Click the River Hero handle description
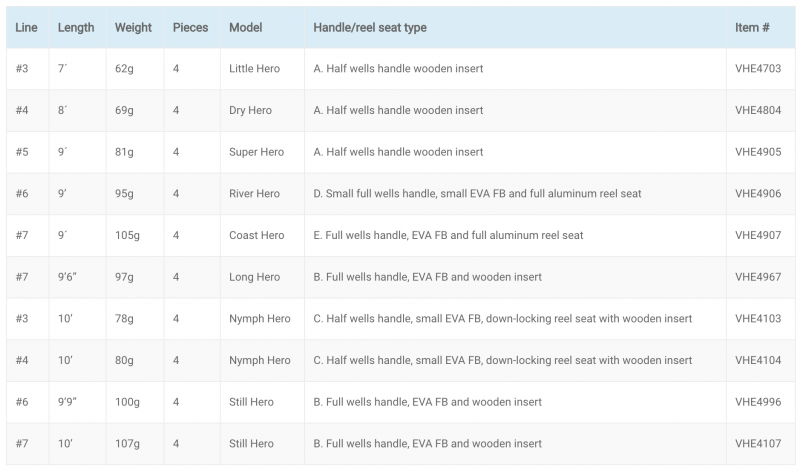800x472 pixels. (x=477, y=193)
